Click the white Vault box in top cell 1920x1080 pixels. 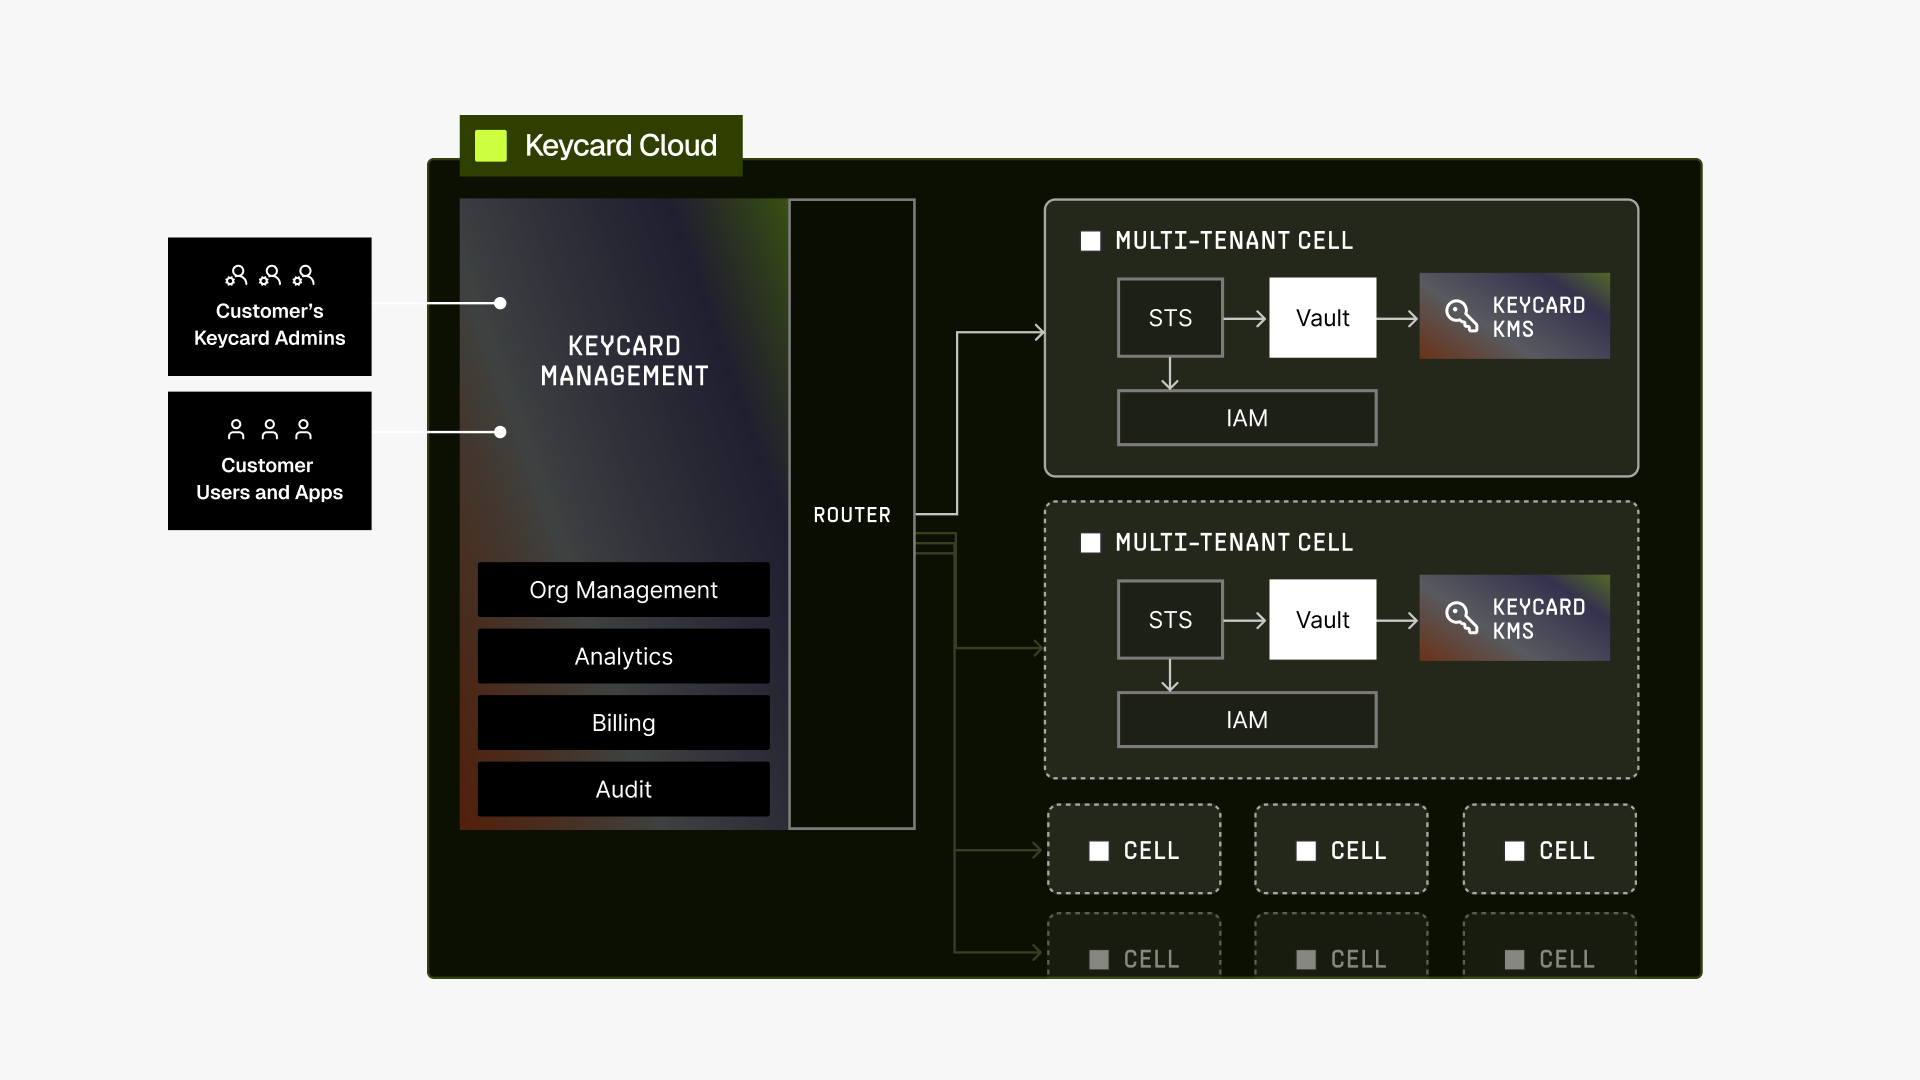(x=1322, y=317)
